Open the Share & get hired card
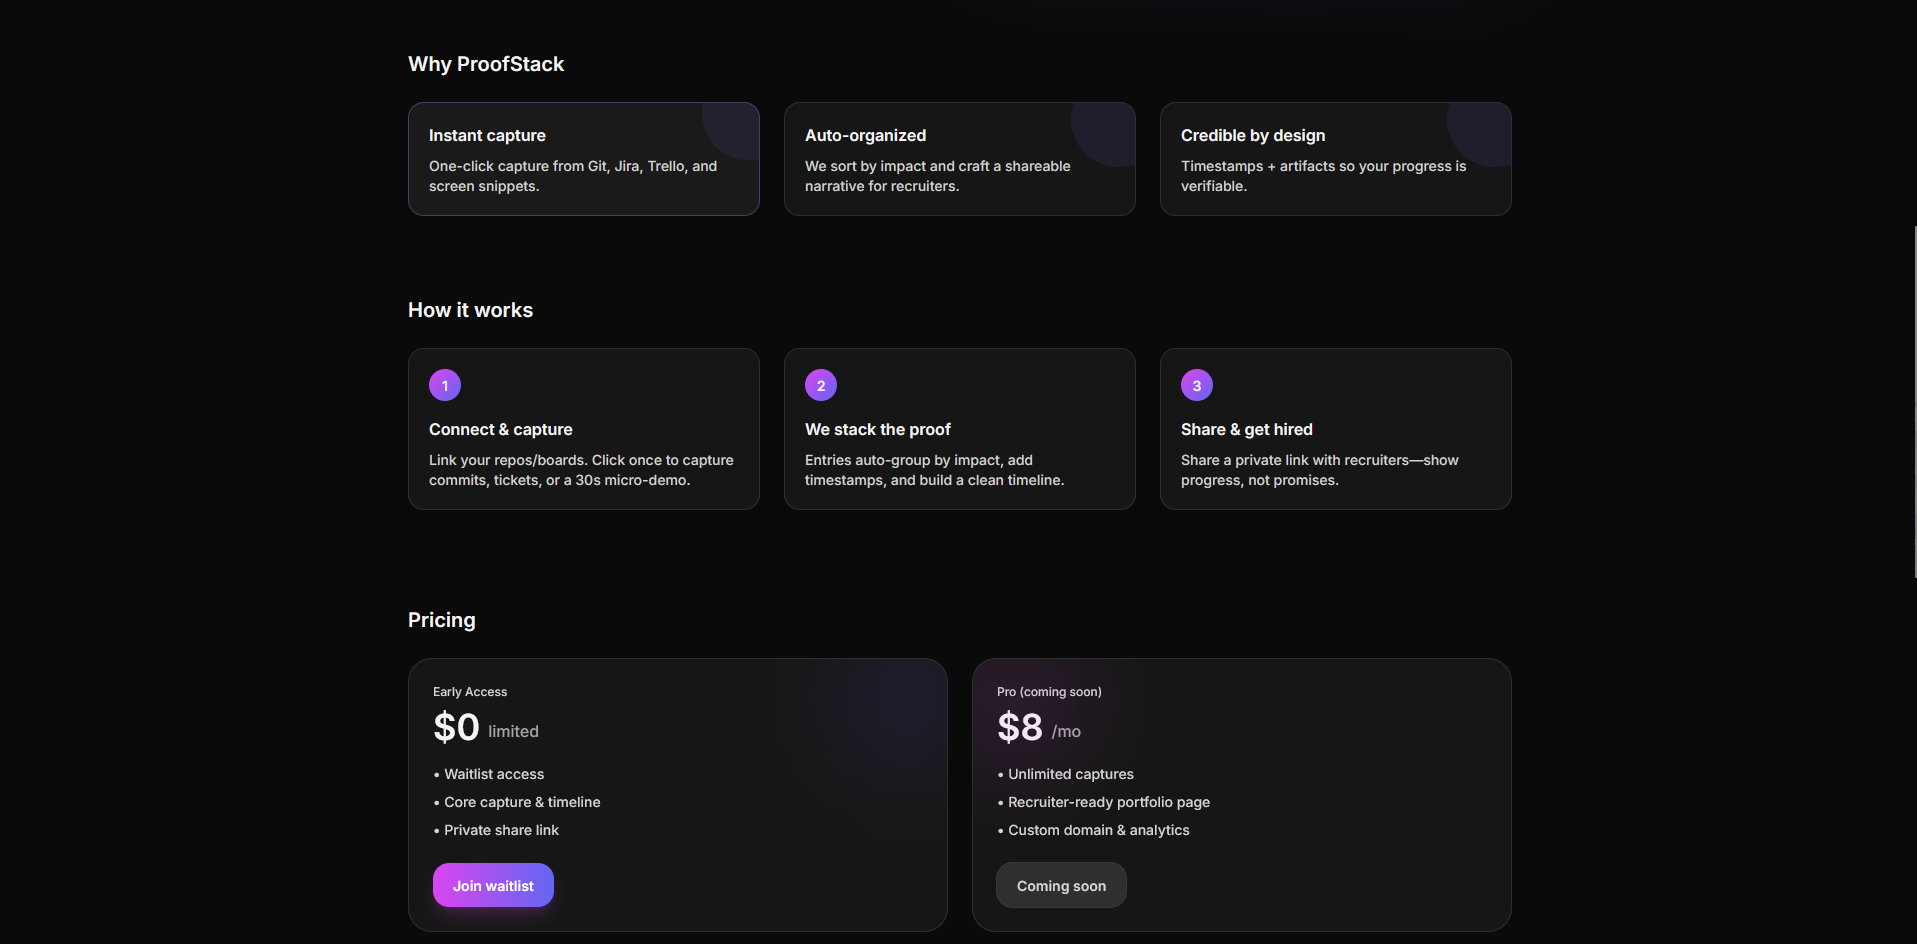 tap(1335, 428)
